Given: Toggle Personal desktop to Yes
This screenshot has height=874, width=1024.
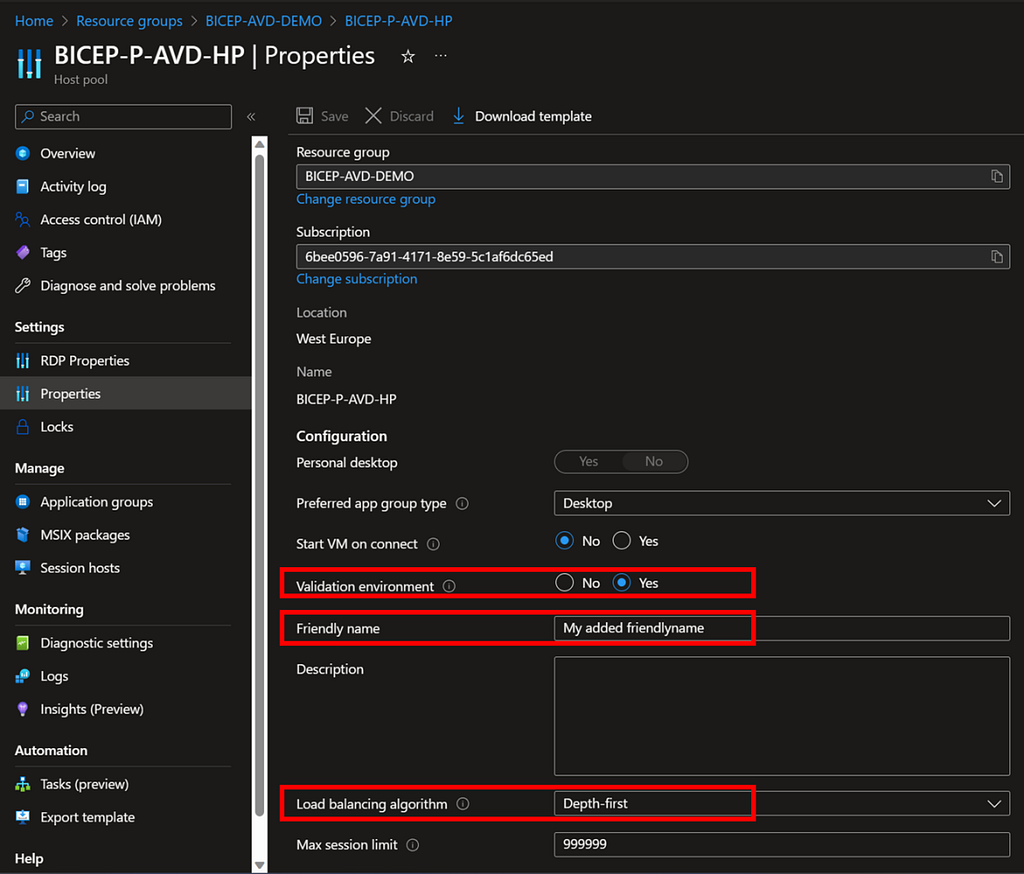Looking at the screenshot, I should click(588, 462).
